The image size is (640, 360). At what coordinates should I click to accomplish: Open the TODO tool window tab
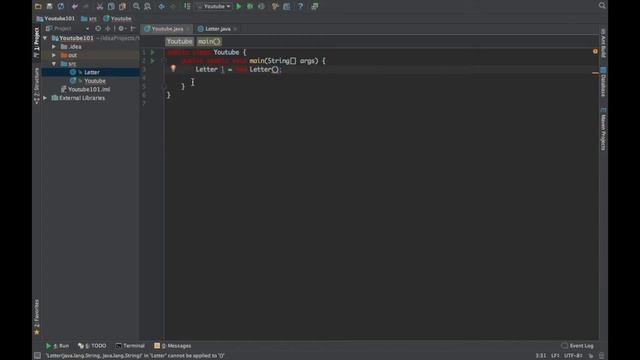92,346
